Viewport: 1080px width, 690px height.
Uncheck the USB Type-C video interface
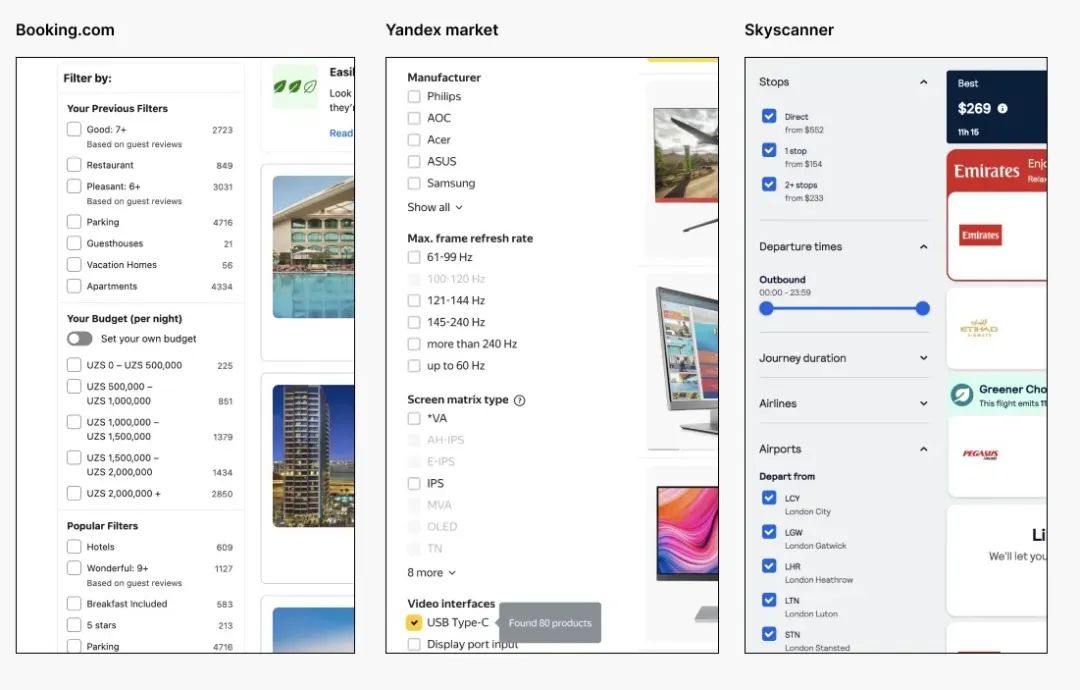pyautogui.click(x=414, y=623)
